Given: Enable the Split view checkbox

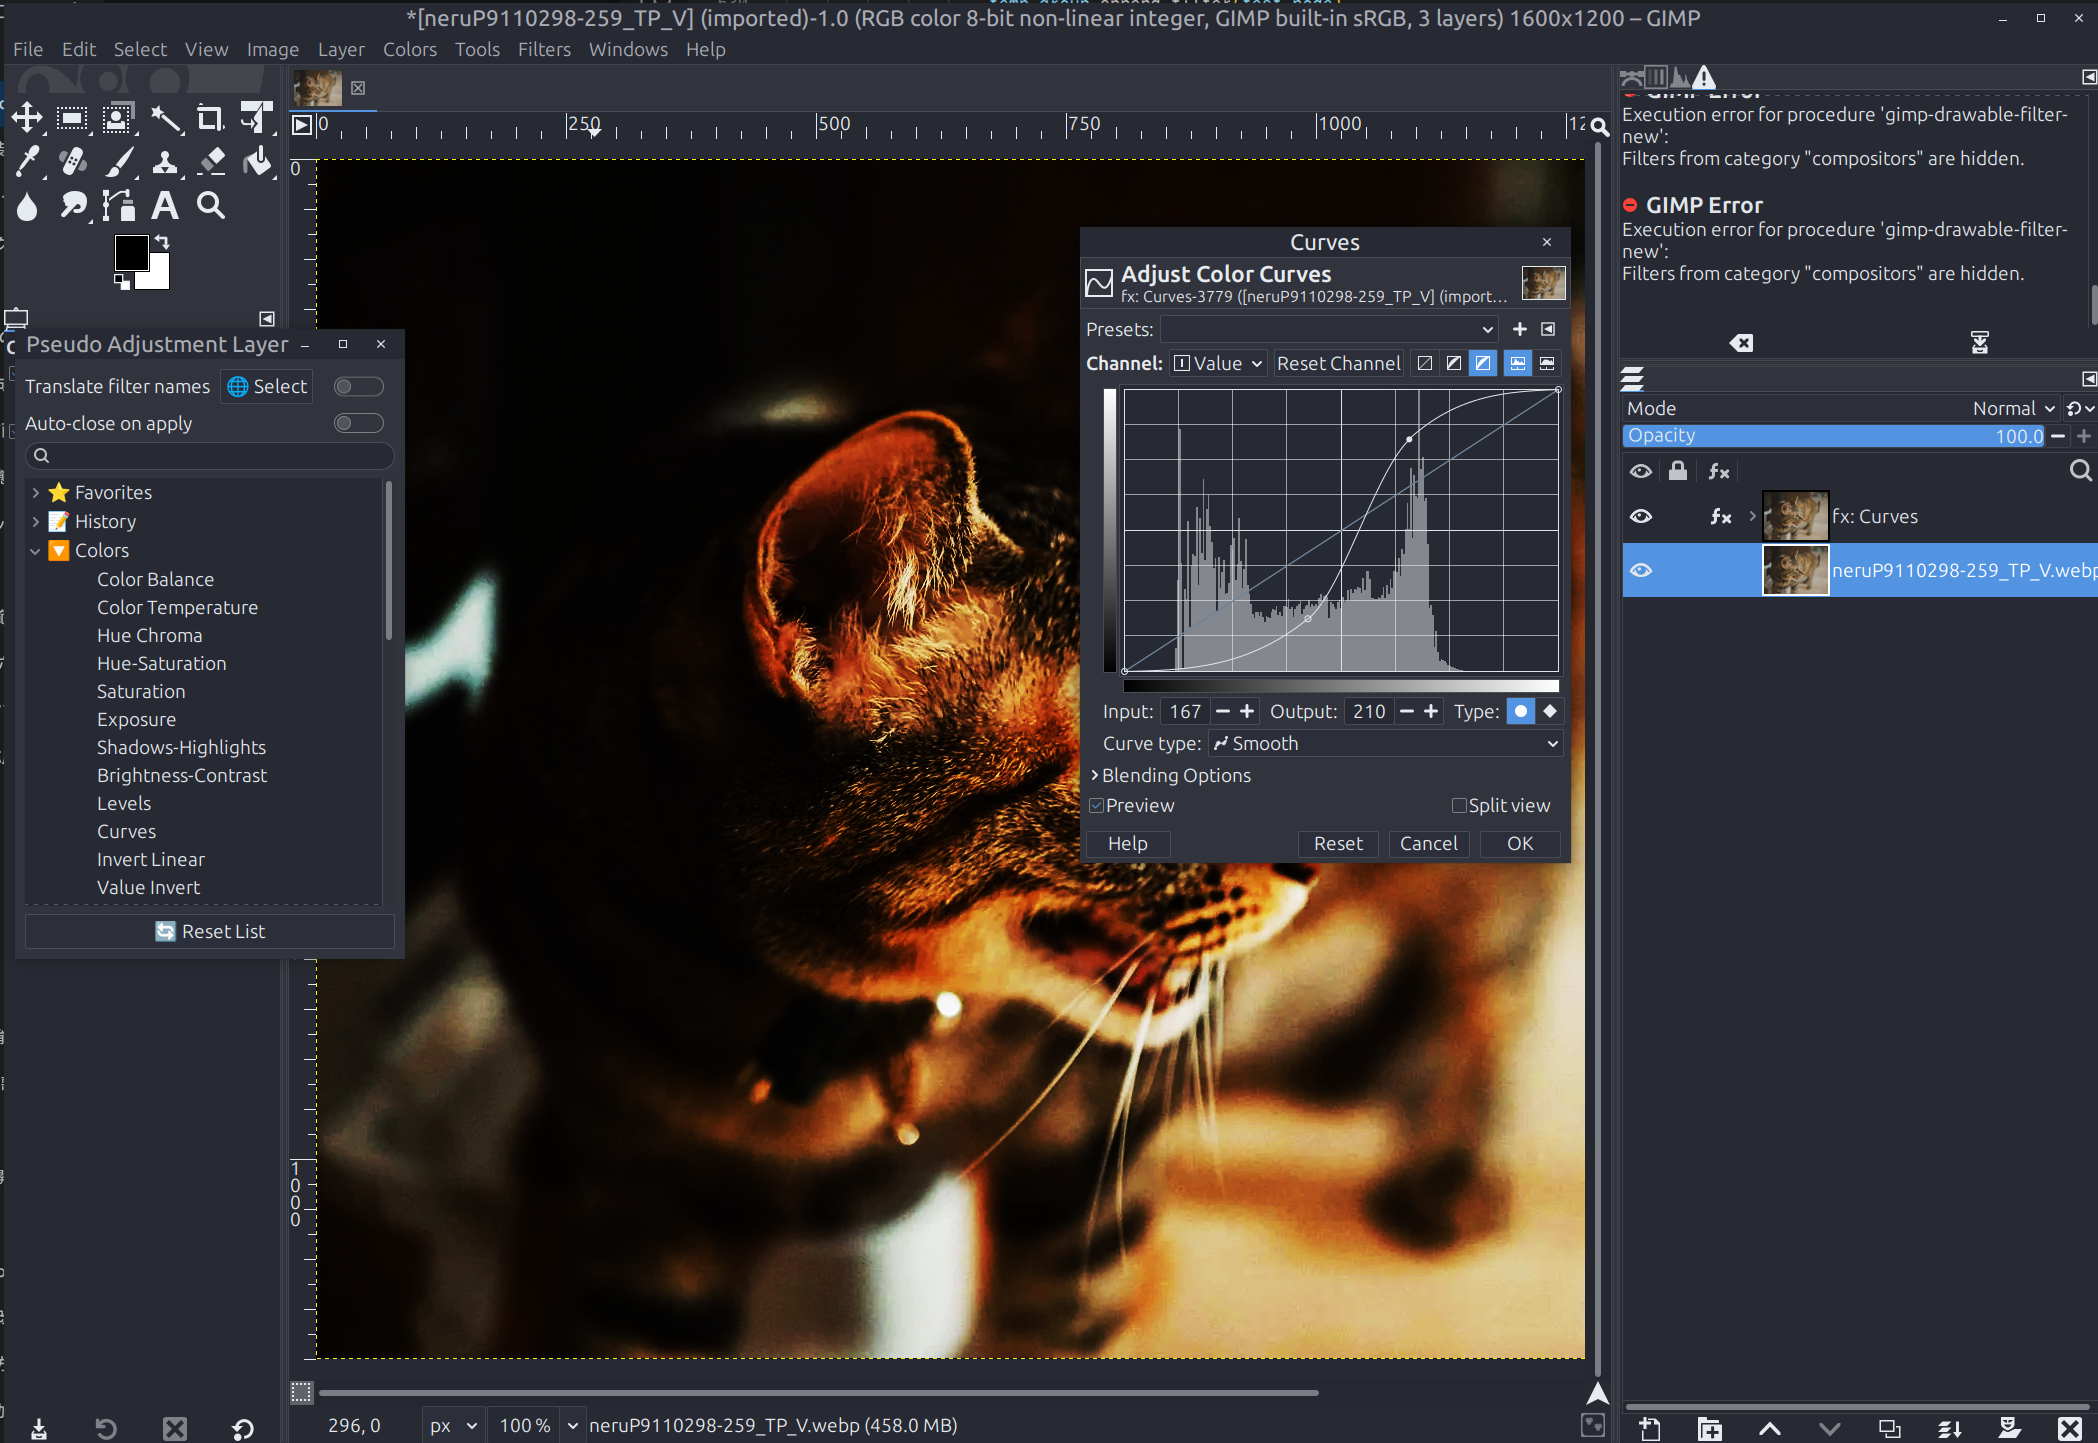Looking at the screenshot, I should (1459, 805).
